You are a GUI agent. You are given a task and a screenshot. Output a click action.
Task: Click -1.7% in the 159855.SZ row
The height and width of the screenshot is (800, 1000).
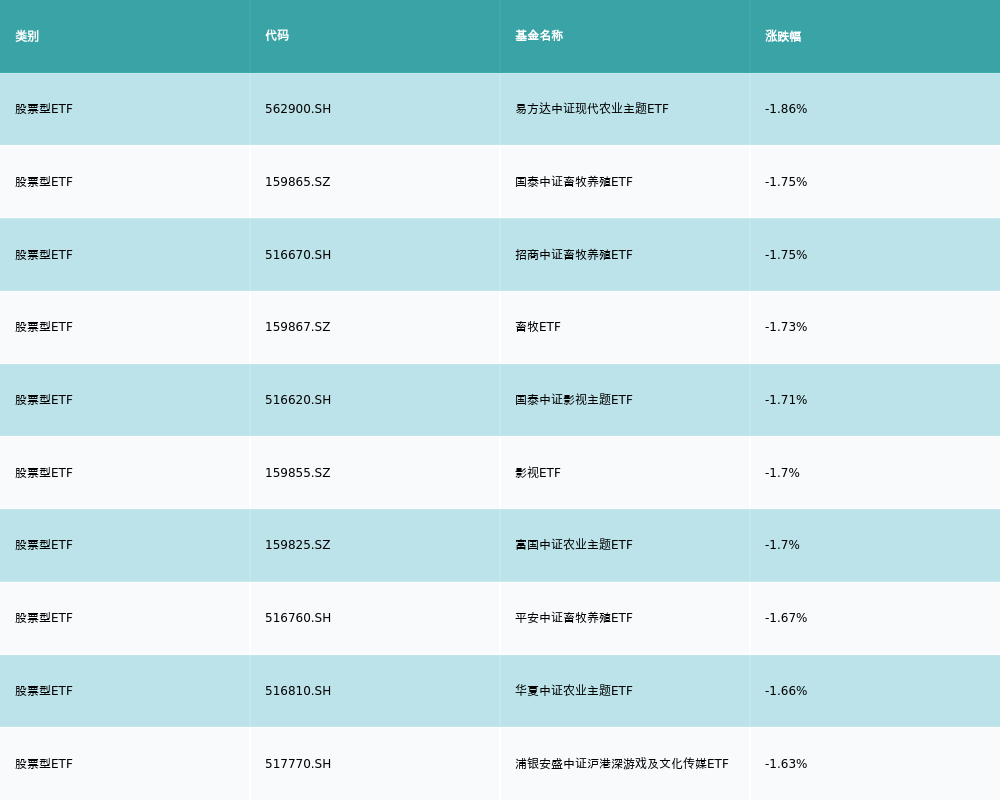coord(782,473)
